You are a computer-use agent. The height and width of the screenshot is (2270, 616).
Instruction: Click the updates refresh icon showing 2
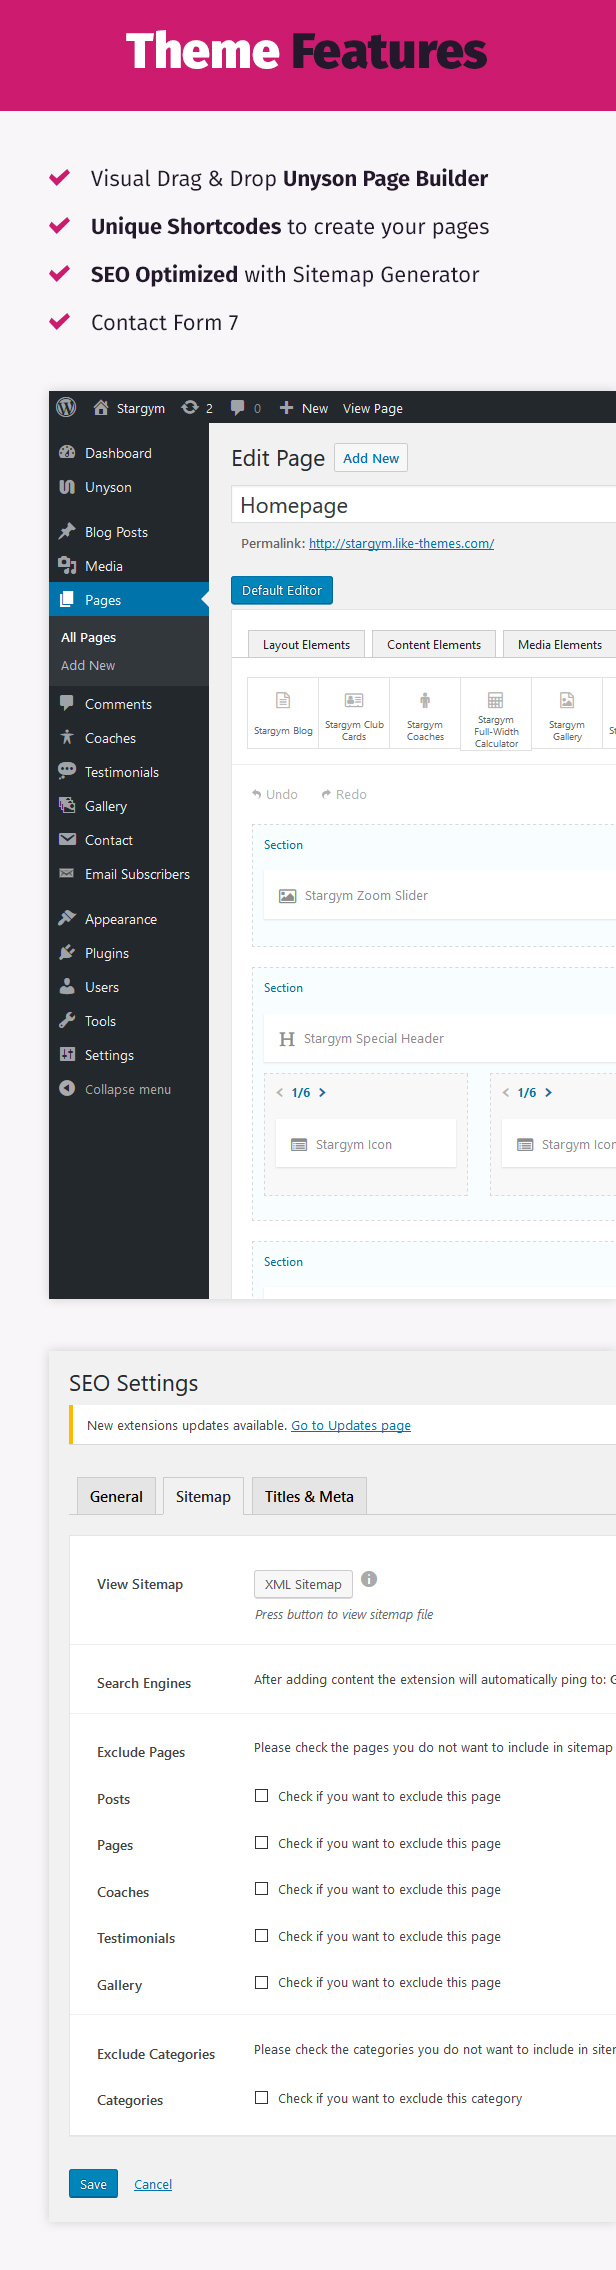pos(190,407)
